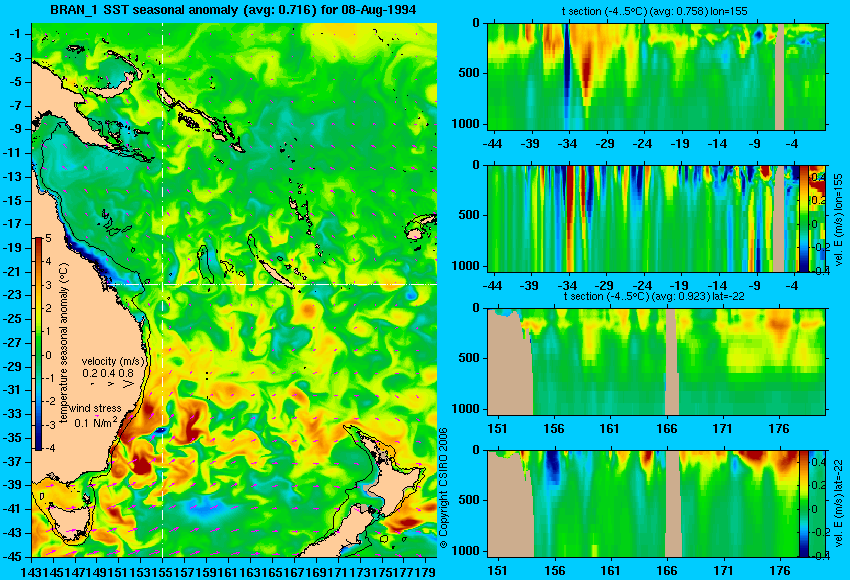Click the 155 longitude tick on main map
850x580 pixels.
point(163,572)
